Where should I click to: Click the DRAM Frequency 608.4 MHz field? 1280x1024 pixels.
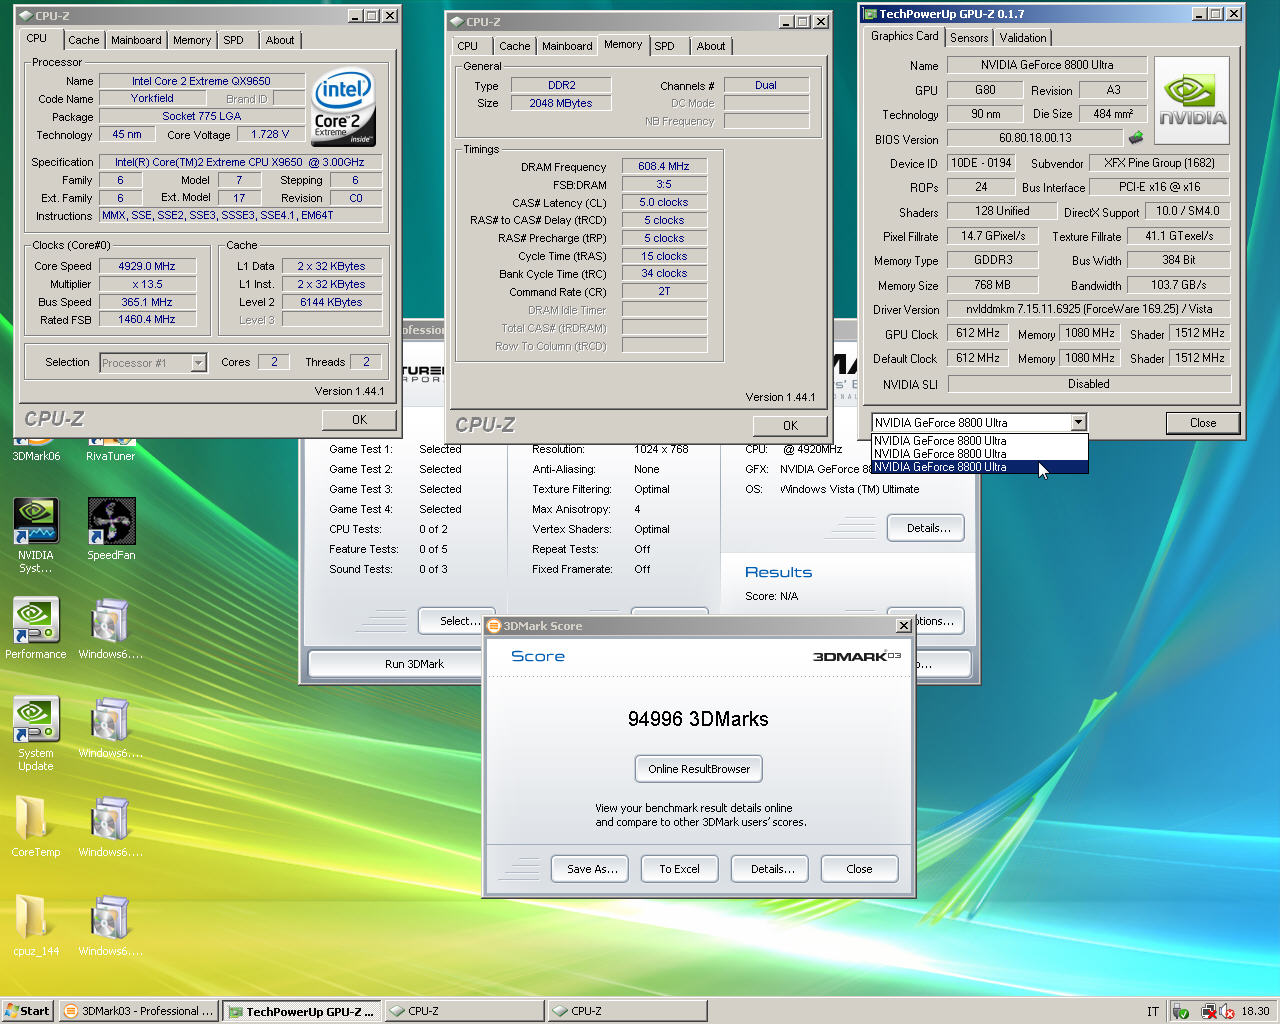(x=665, y=167)
